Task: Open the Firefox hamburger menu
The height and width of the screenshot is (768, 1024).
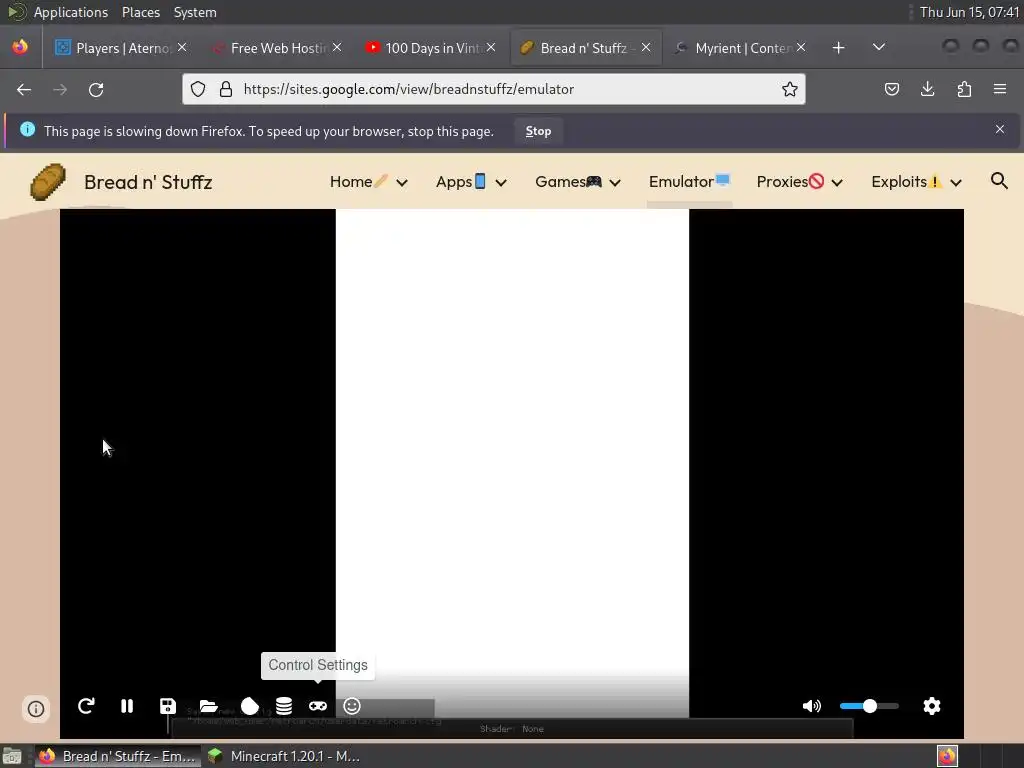Action: coord(1000,89)
